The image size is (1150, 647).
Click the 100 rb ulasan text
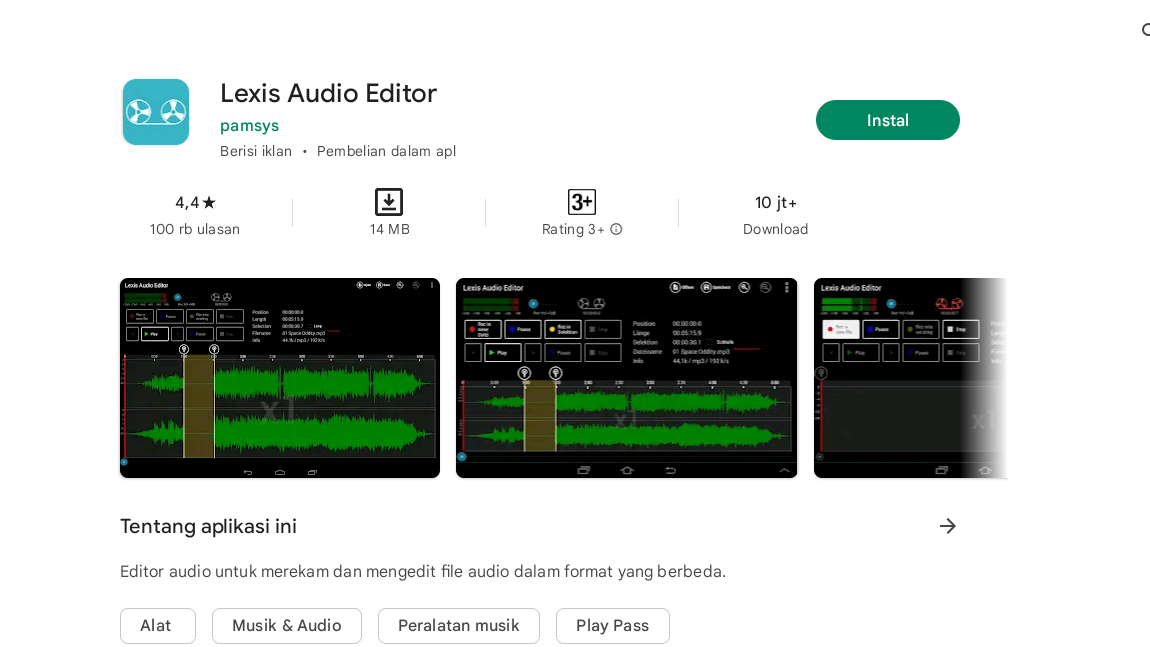click(195, 230)
